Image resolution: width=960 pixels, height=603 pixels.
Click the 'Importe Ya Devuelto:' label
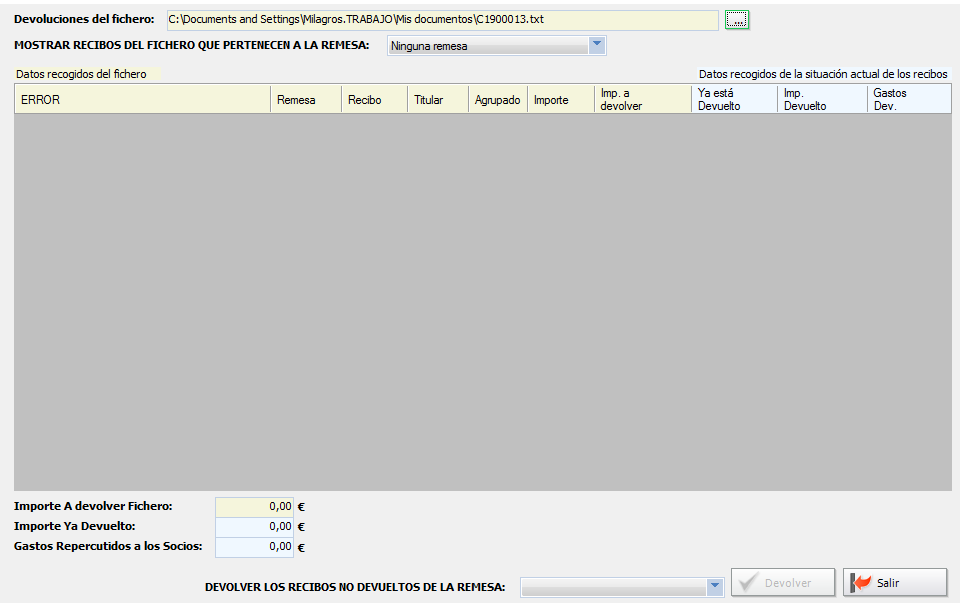[x=75, y=526]
